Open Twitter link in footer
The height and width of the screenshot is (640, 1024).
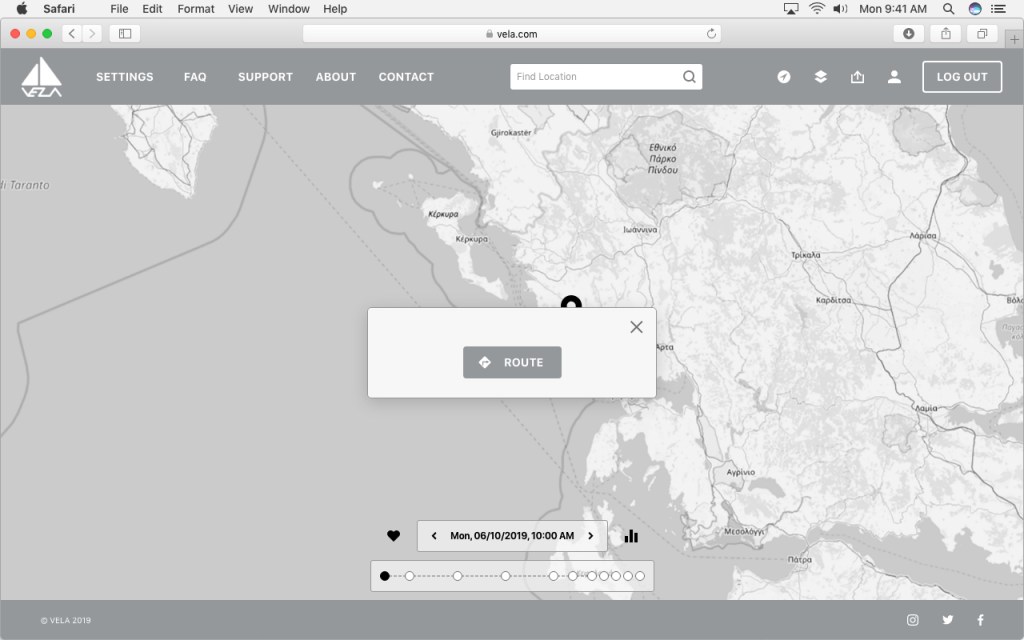pyautogui.click(x=947, y=620)
